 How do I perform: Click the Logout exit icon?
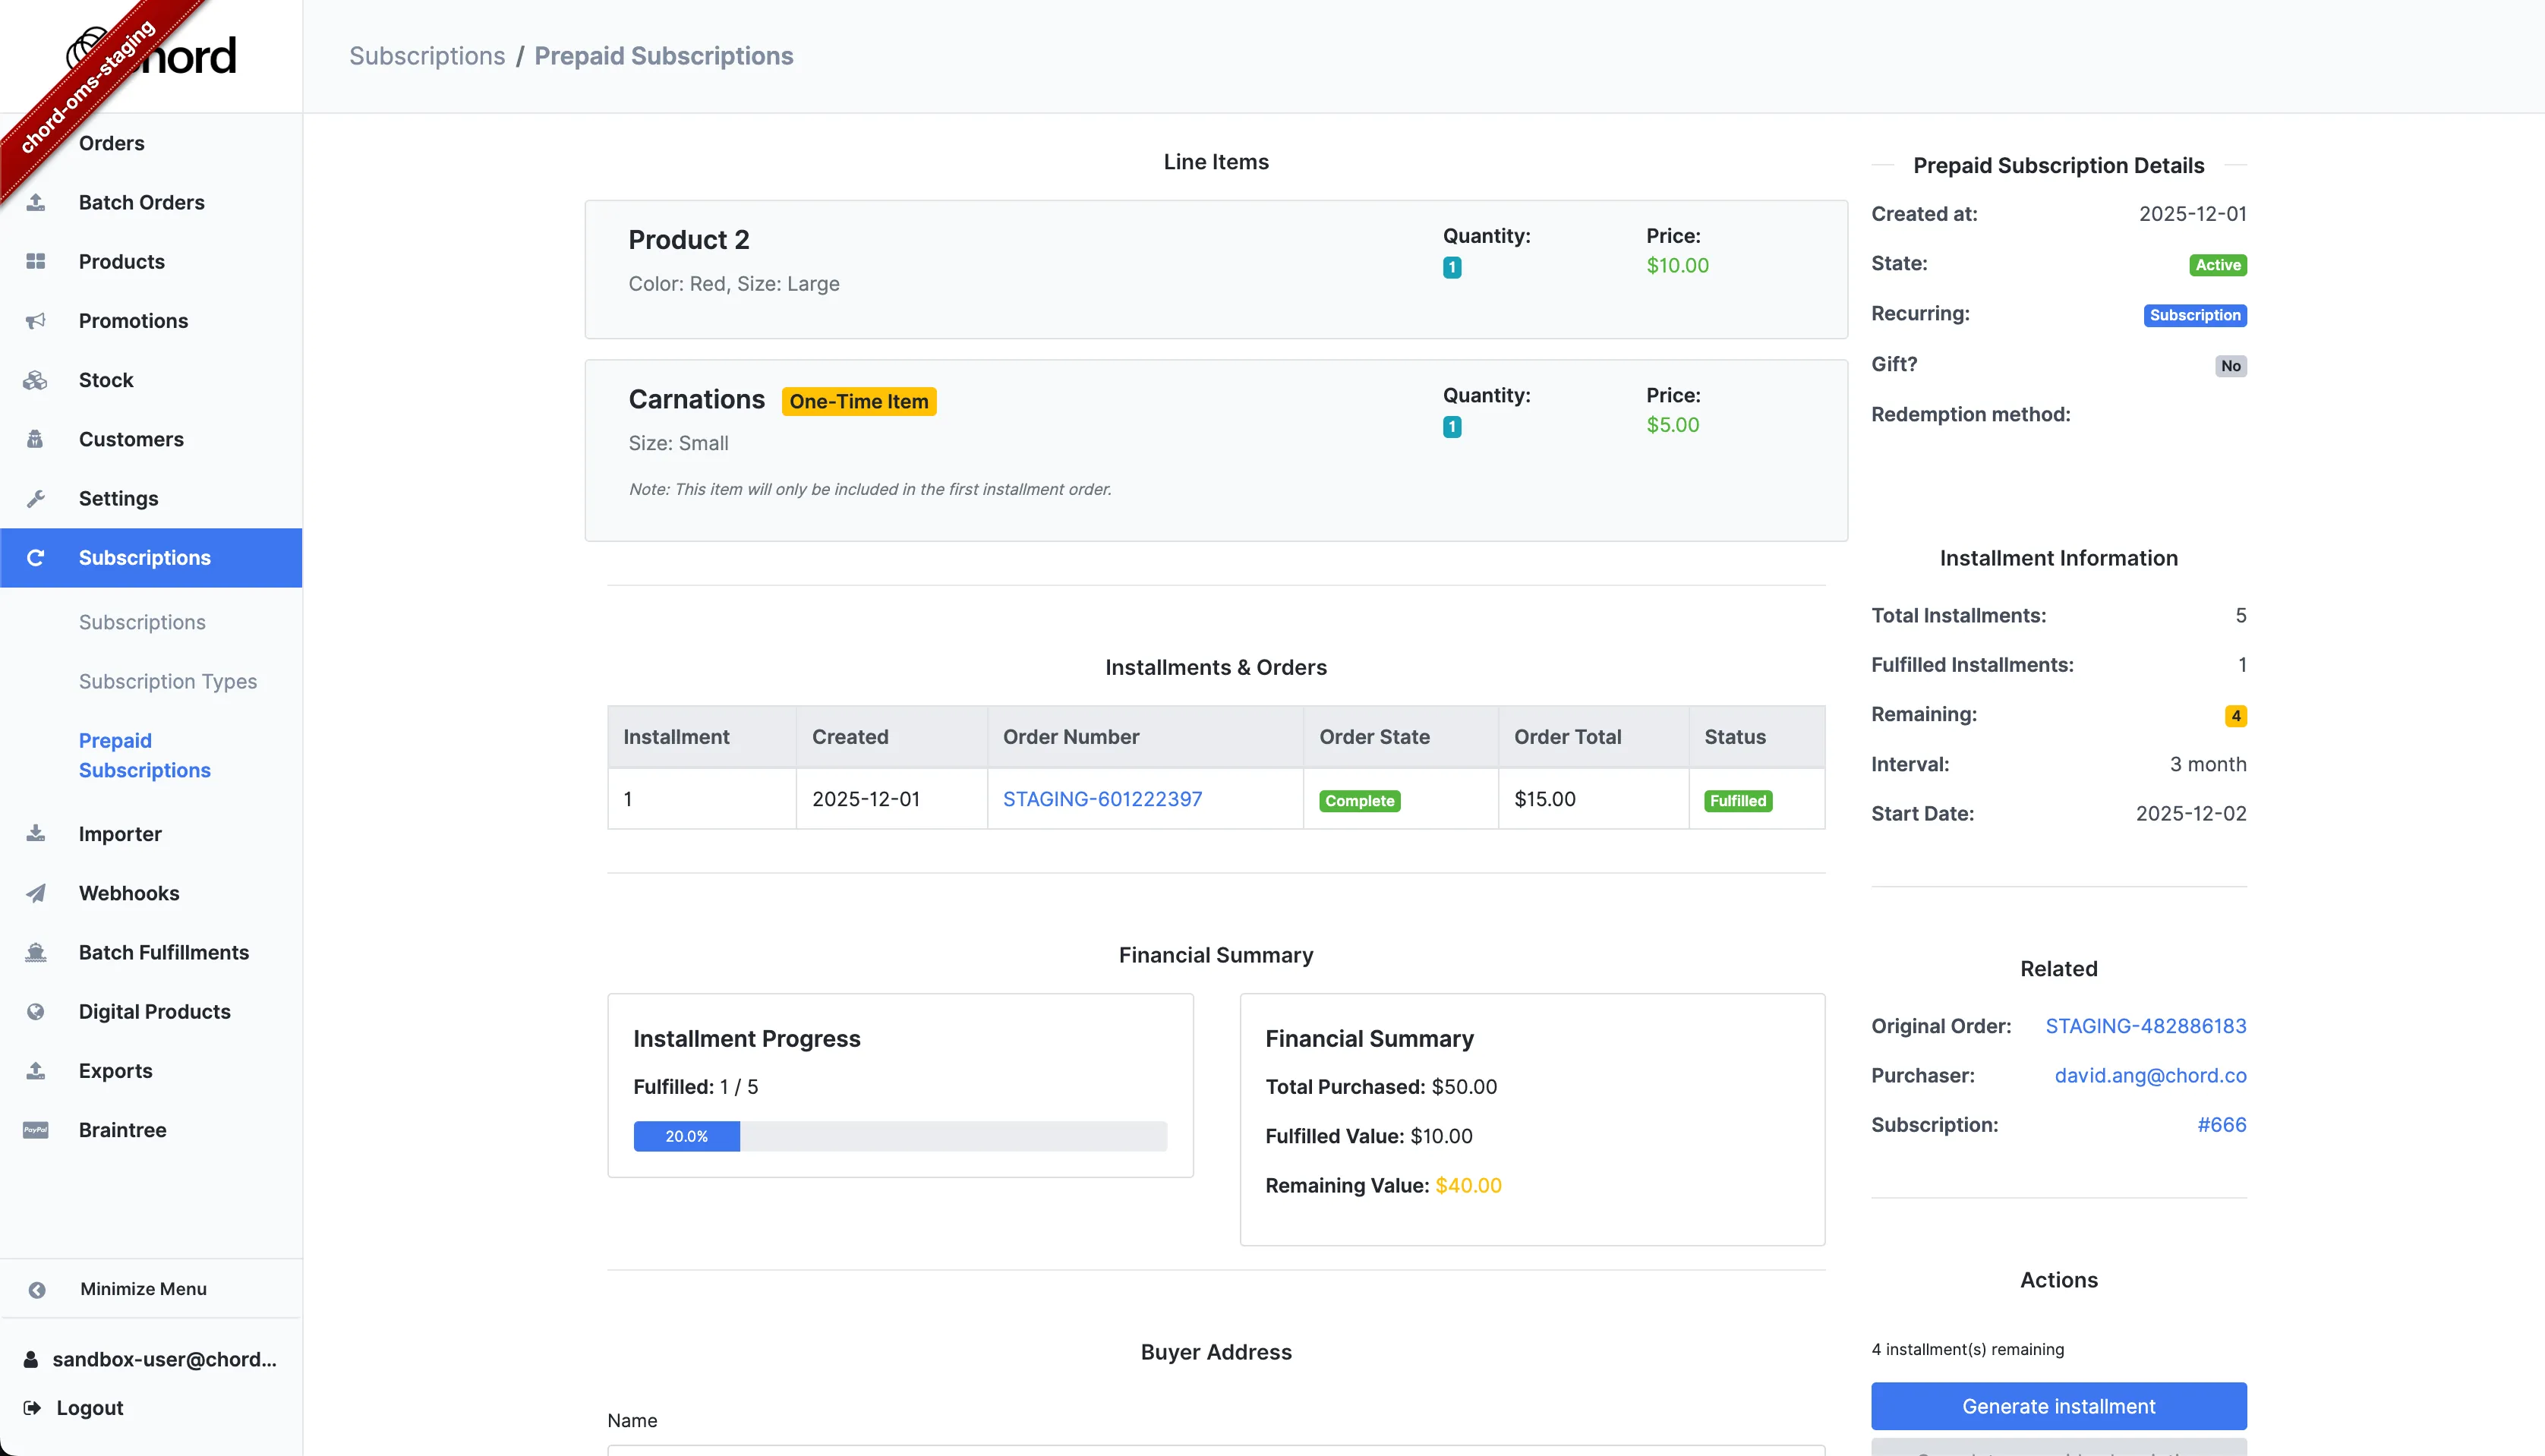point(32,1408)
